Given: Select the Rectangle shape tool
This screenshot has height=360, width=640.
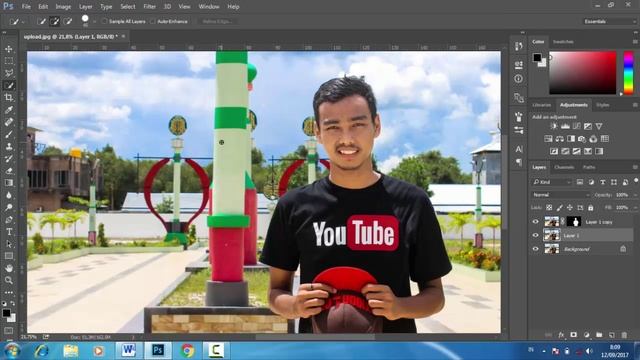Looking at the screenshot, I should click(9, 256).
